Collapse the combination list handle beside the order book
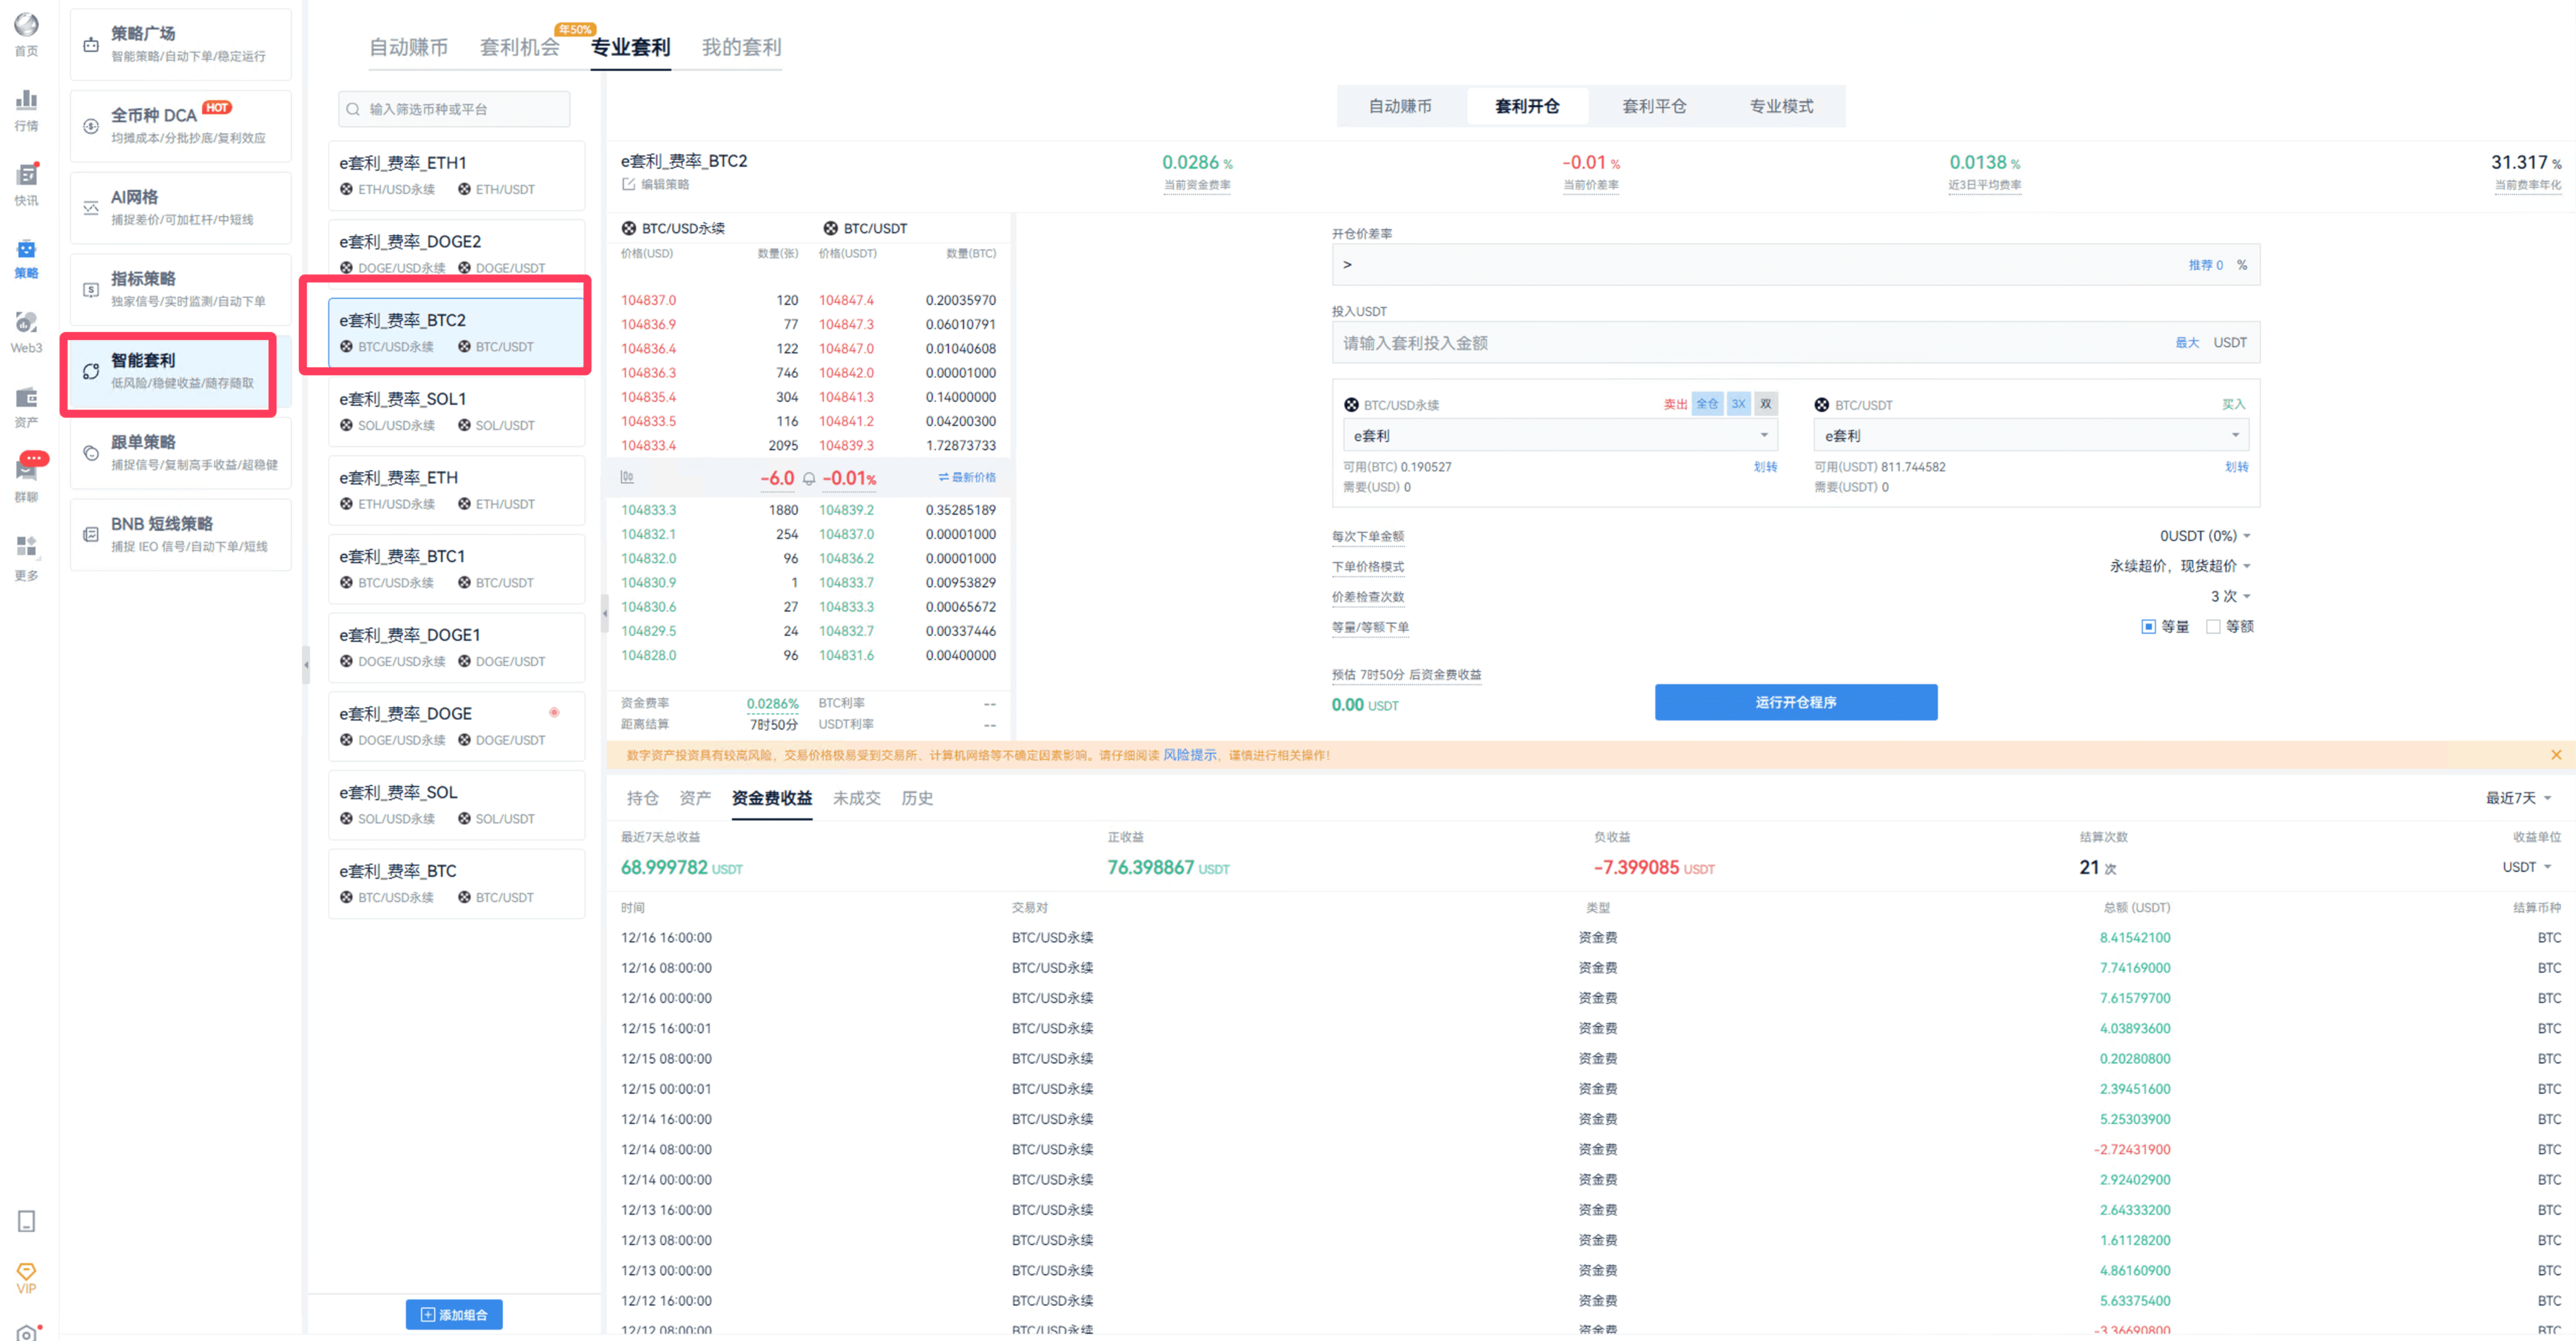Screen dimensions: 2576x1341 click(x=604, y=613)
